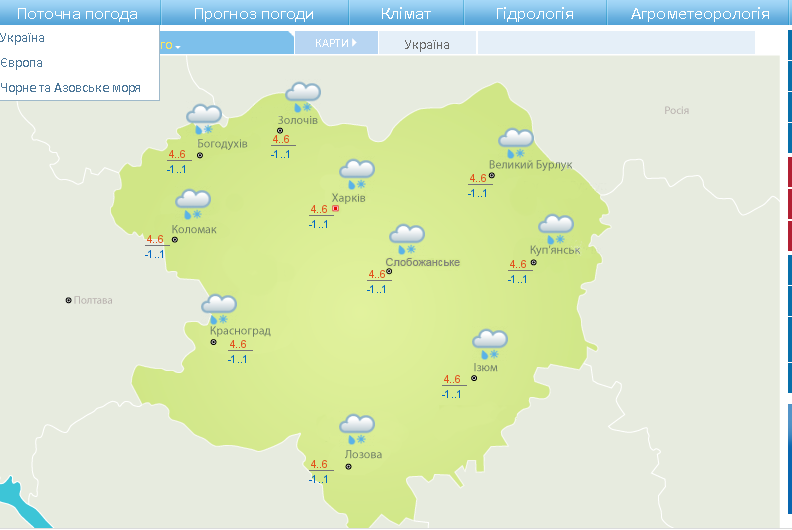Click Куп'янськ day temperature 4..6

point(518,264)
